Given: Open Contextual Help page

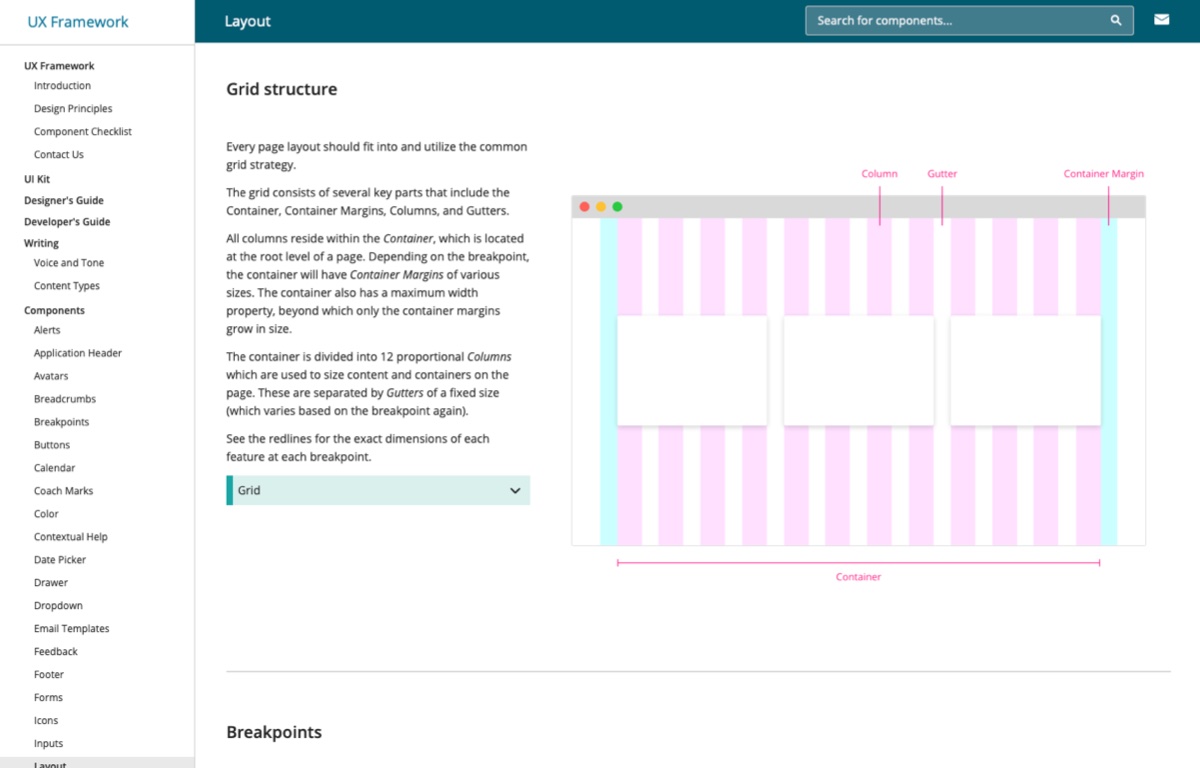Looking at the screenshot, I should coord(71,537).
